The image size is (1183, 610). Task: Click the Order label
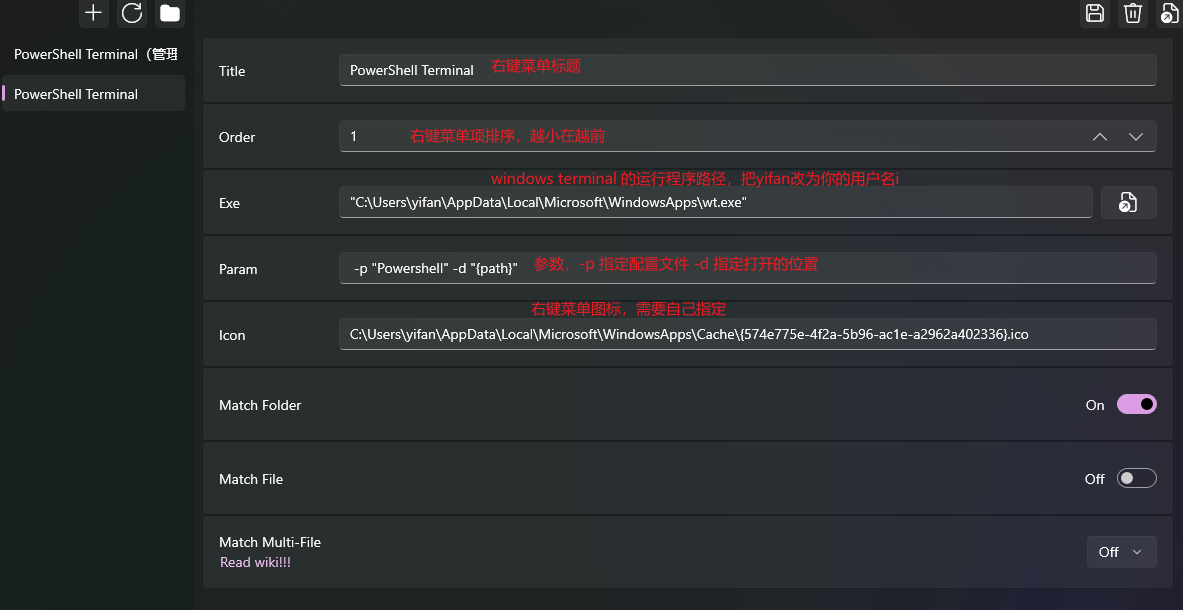pos(237,137)
